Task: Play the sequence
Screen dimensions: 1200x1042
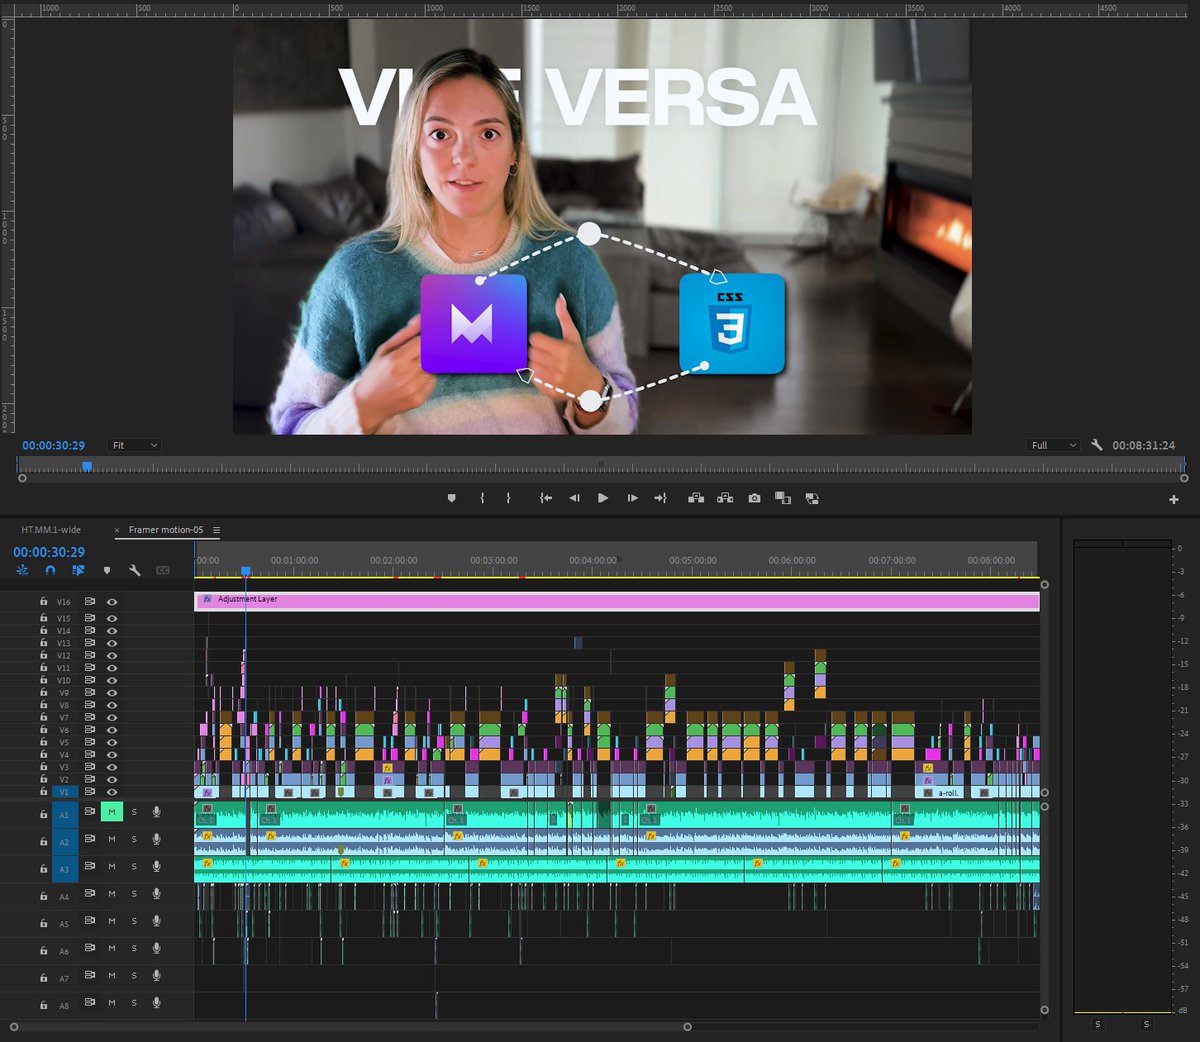Action: (x=603, y=498)
